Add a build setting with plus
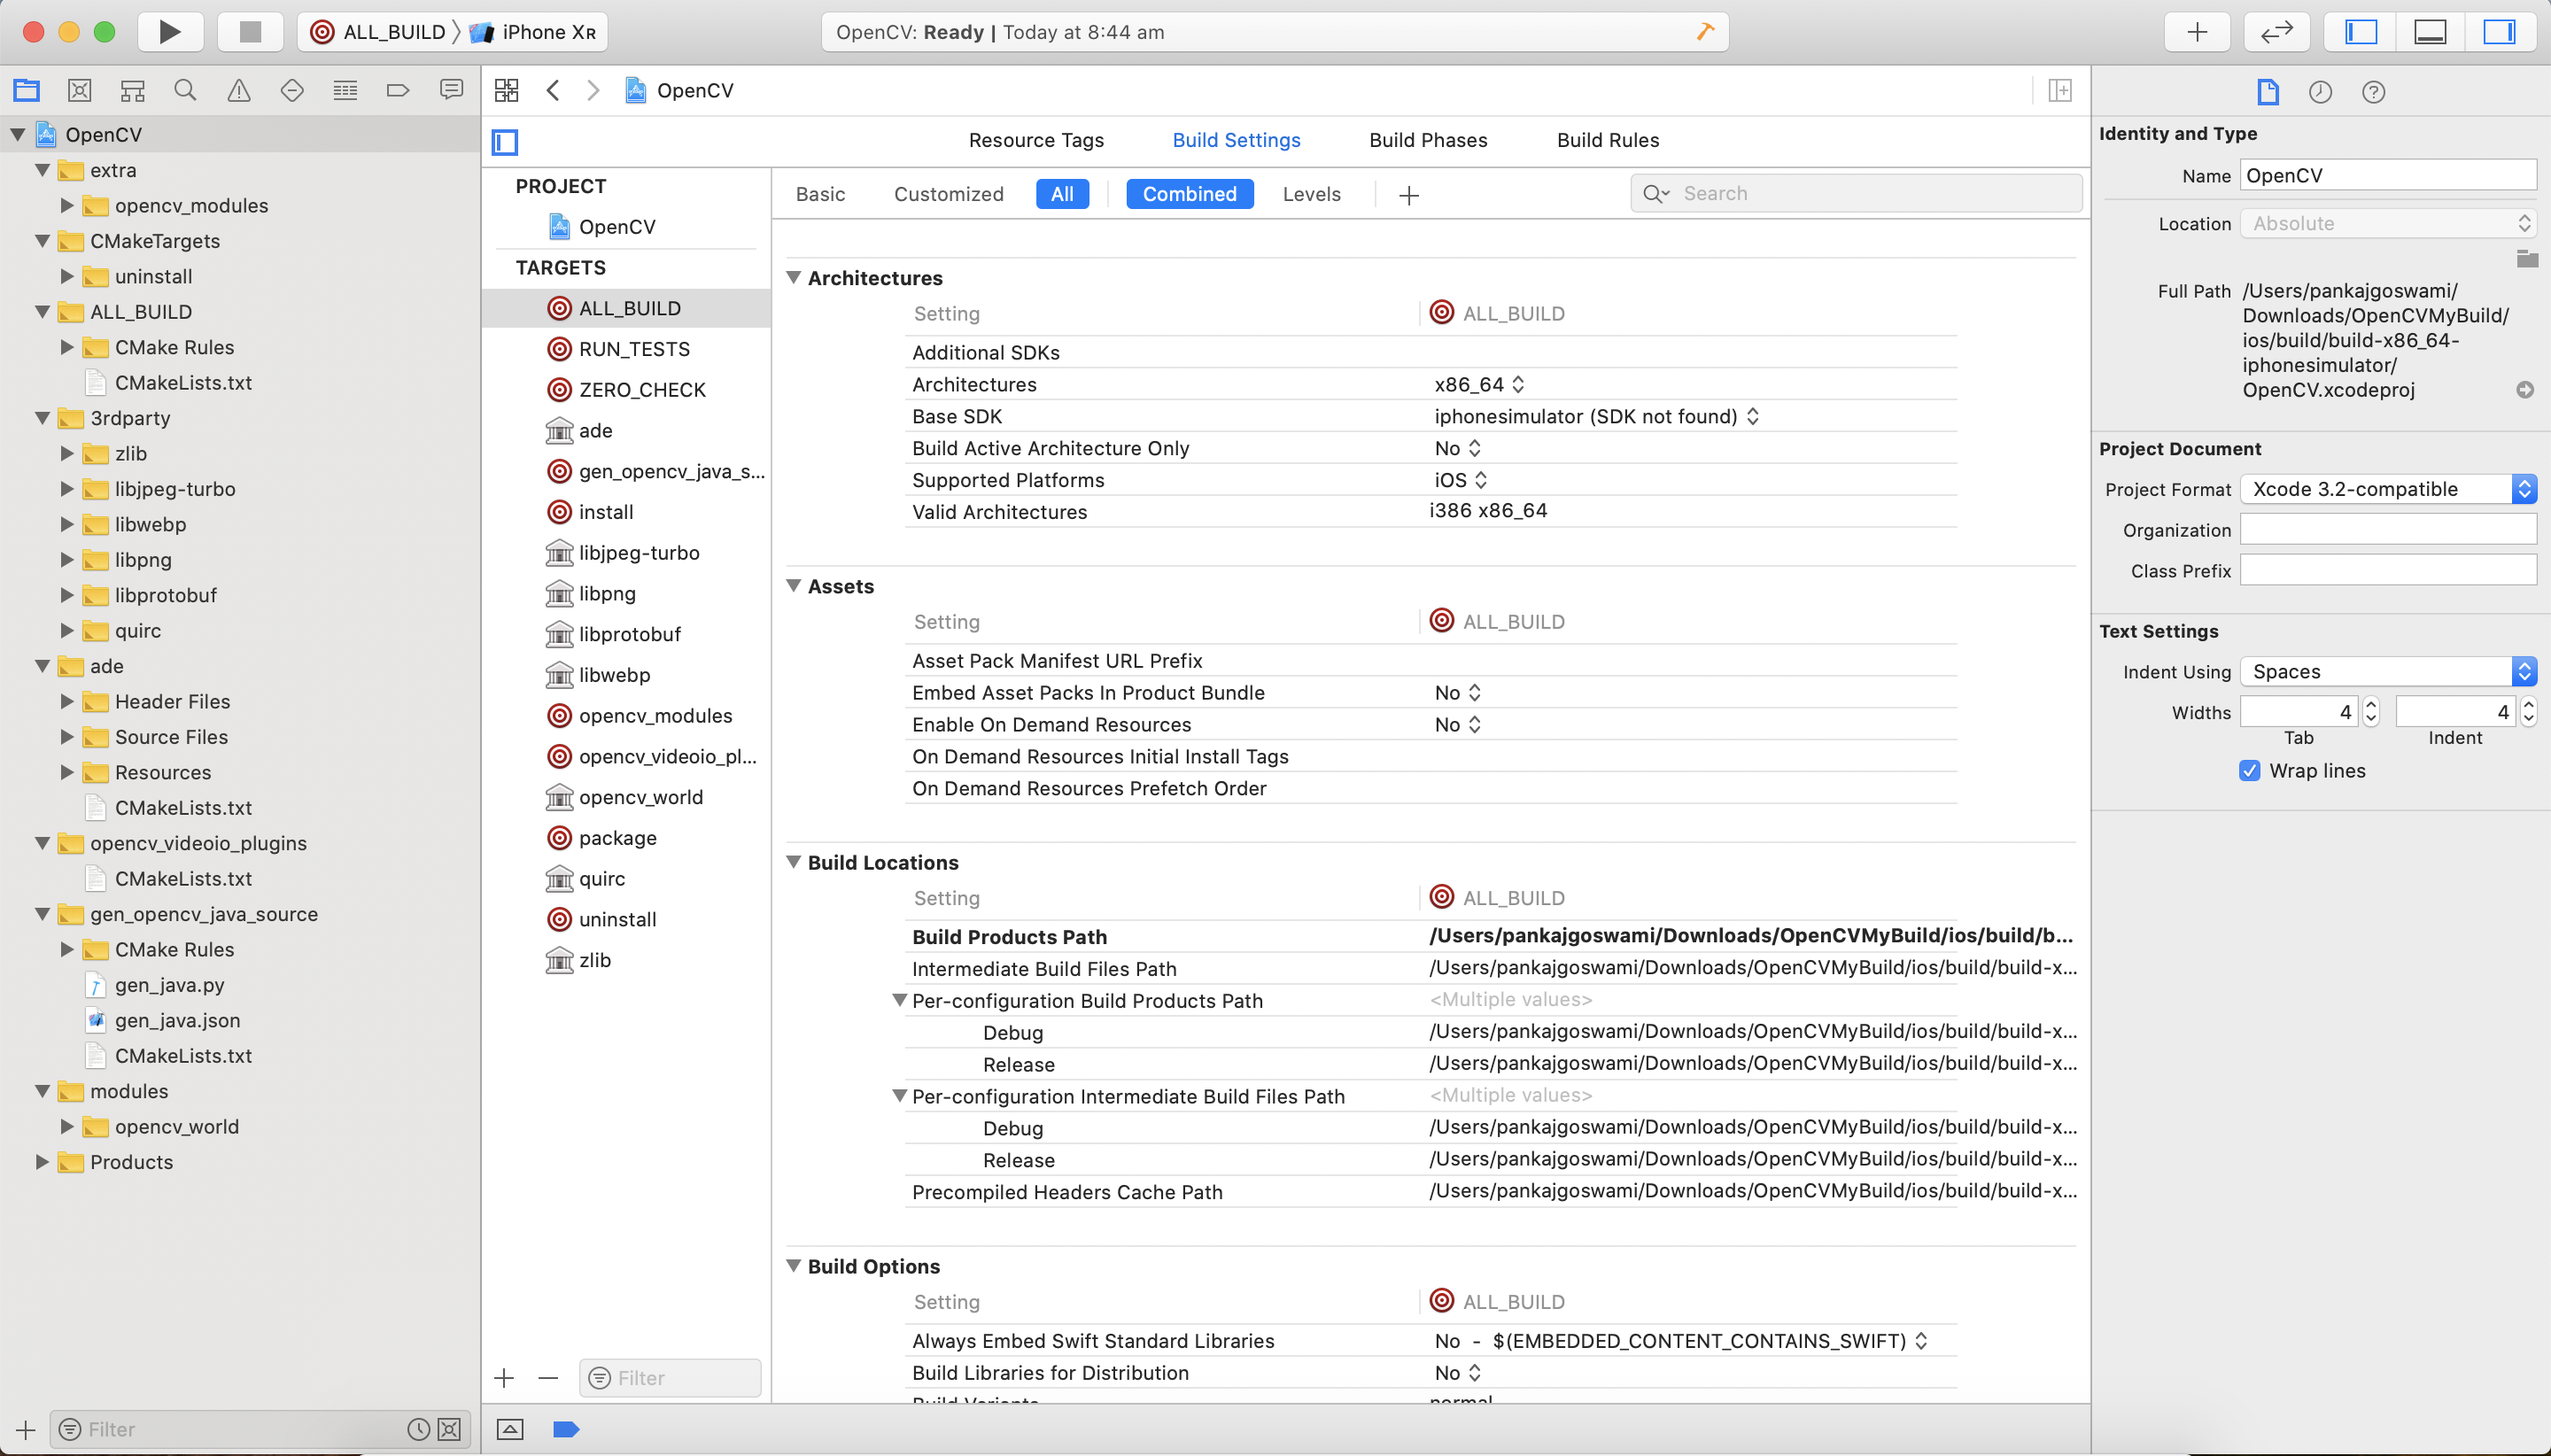 click(x=1409, y=195)
